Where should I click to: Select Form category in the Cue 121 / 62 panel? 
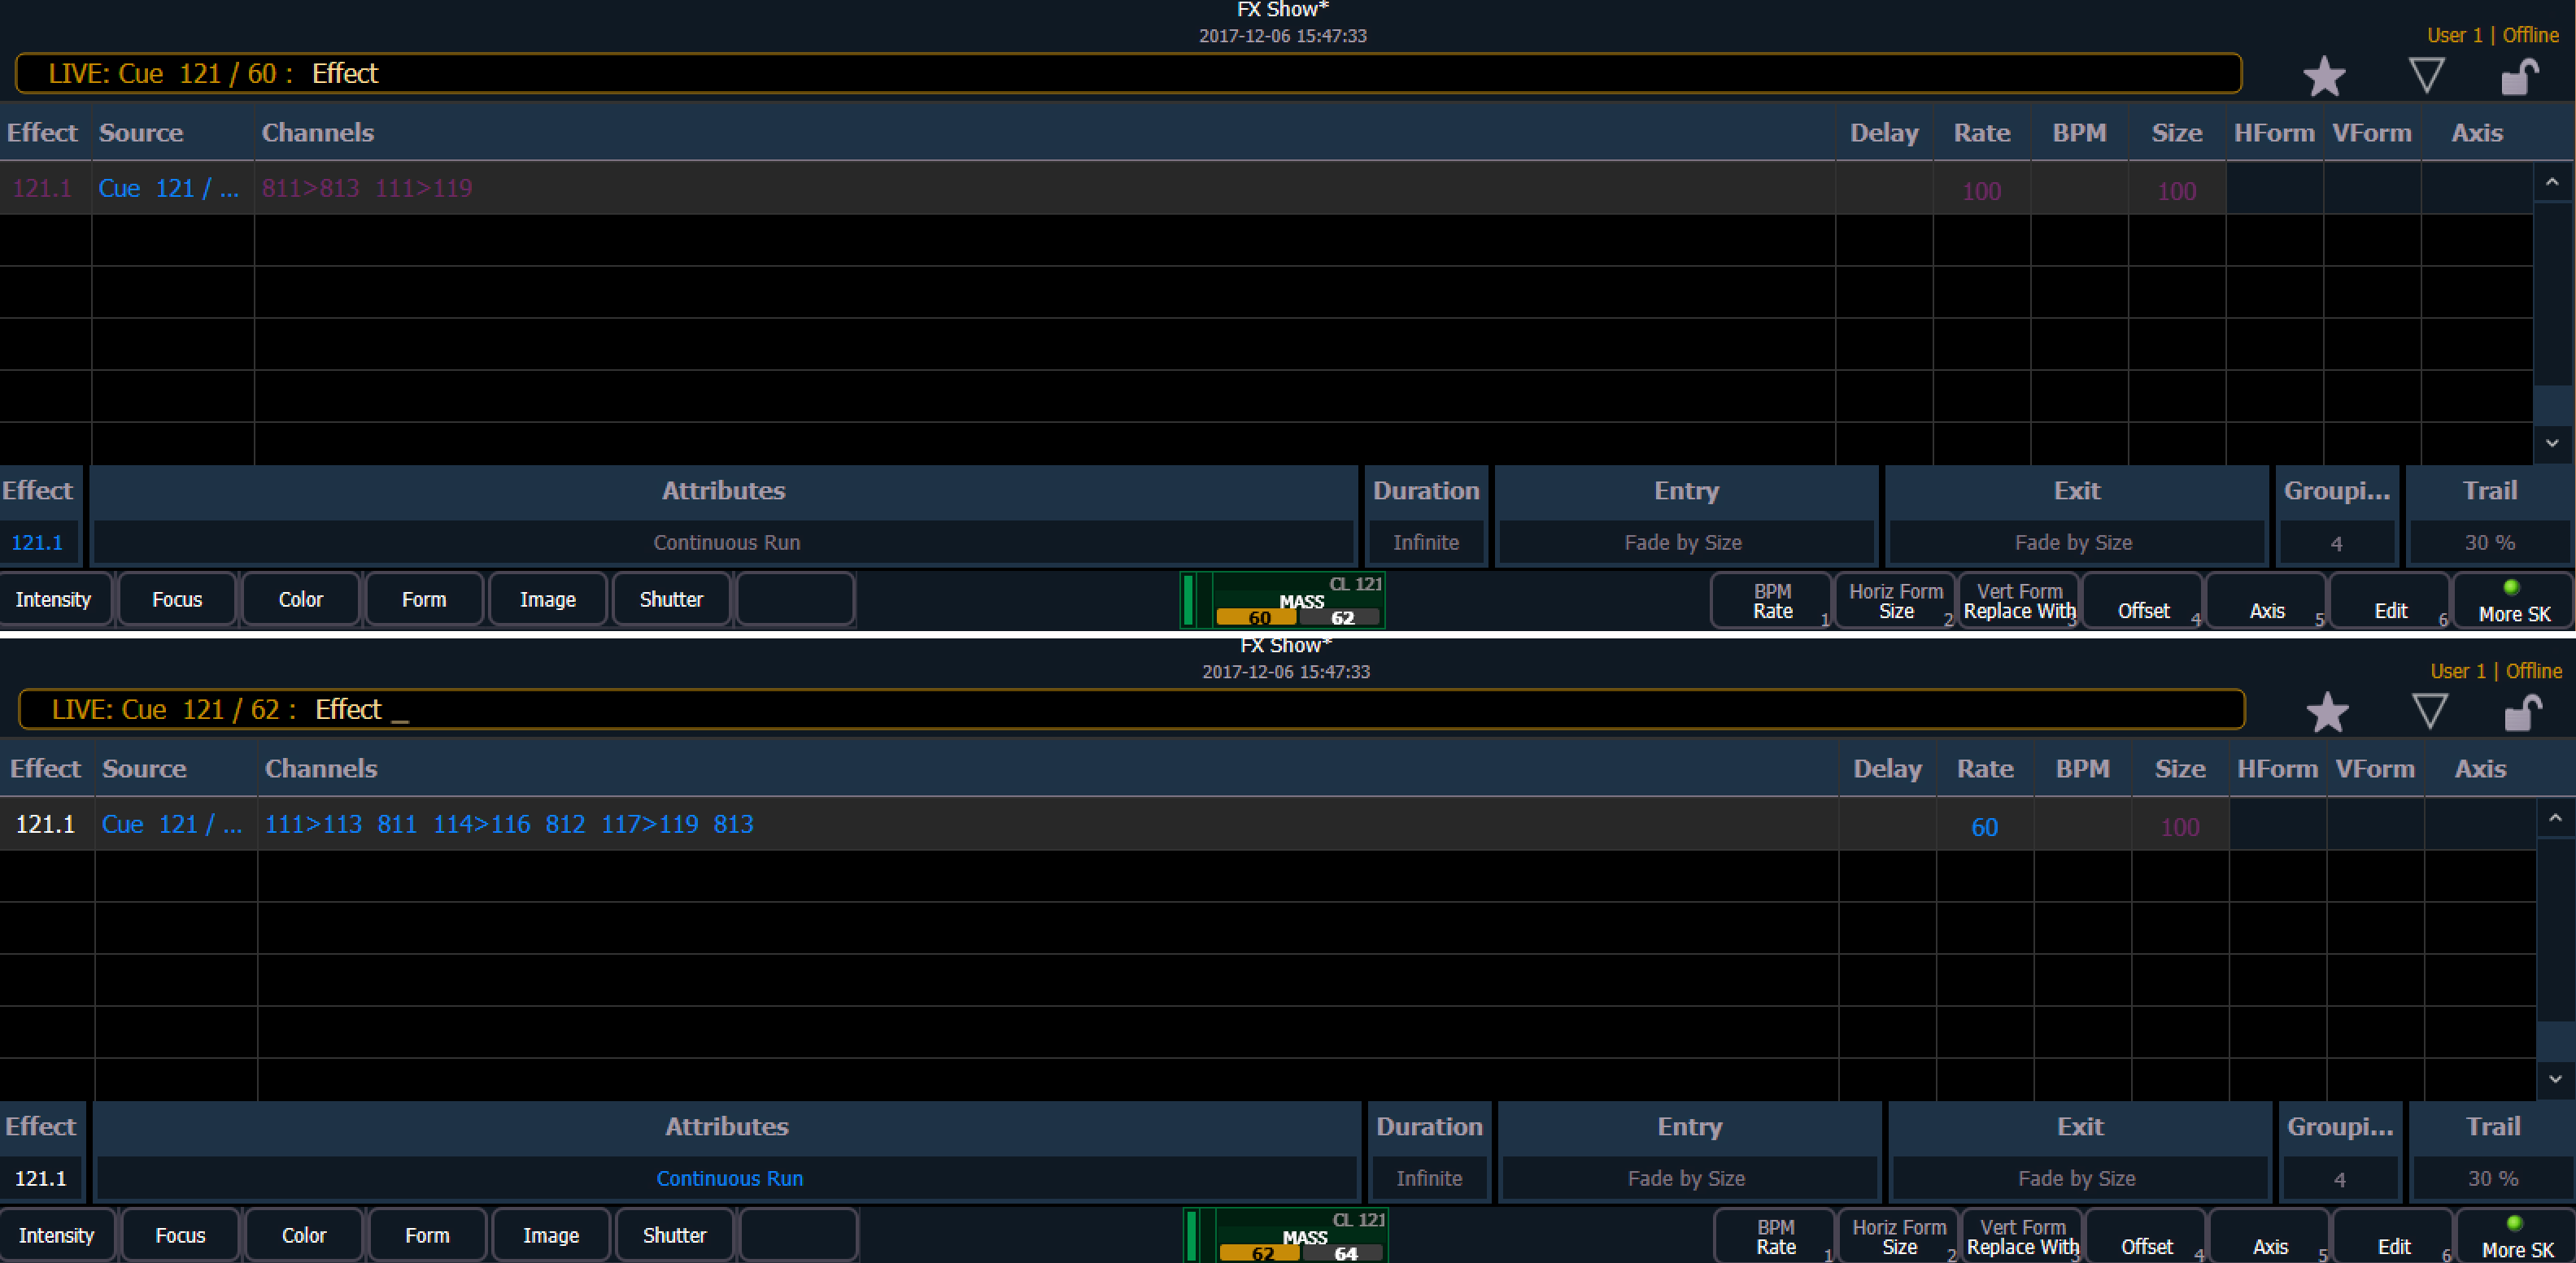point(427,1236)
